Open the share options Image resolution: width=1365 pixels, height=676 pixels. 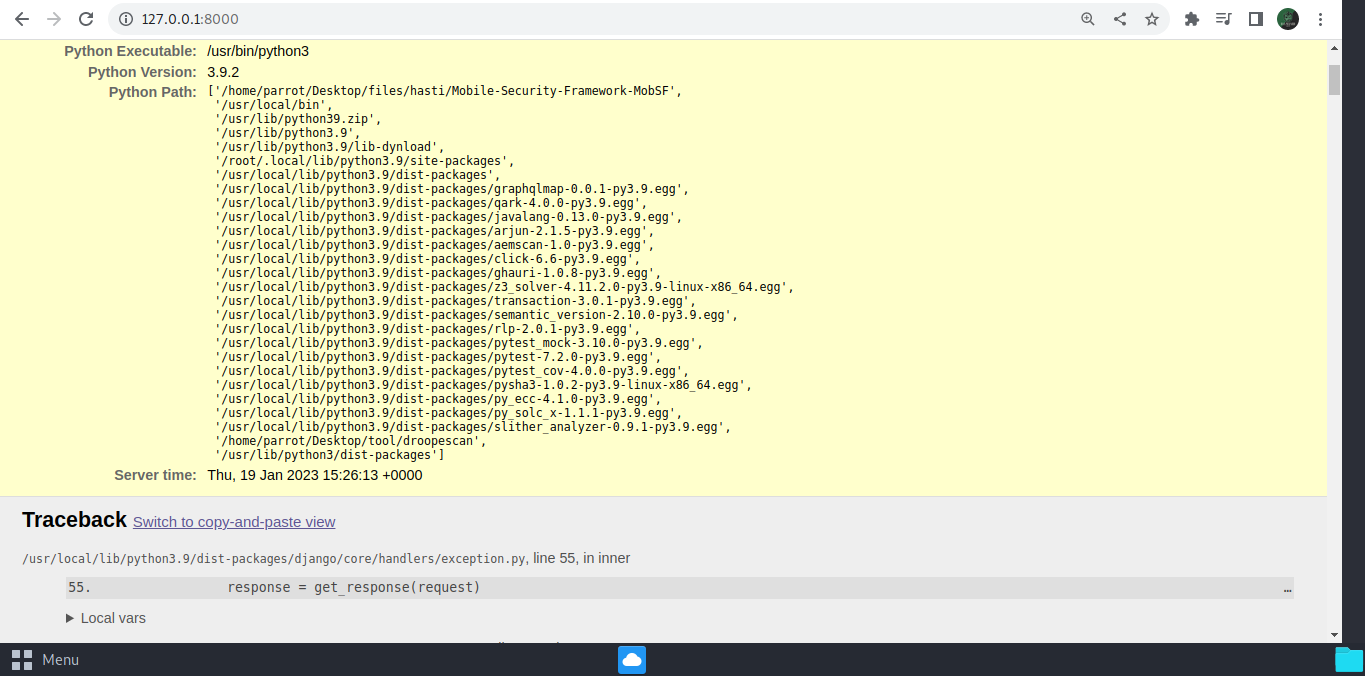pyautogui.click(x=1119, y=18)
